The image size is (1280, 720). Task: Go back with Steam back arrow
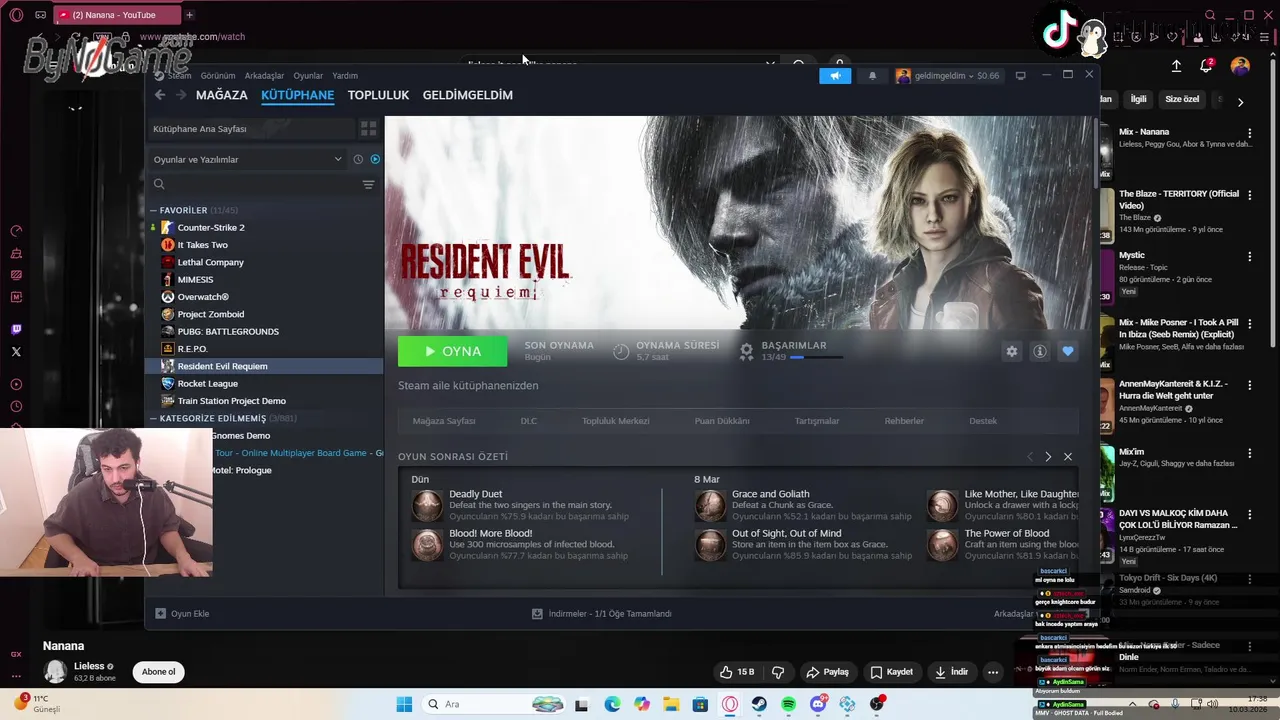pyautogui.click(x=160, y=95)
